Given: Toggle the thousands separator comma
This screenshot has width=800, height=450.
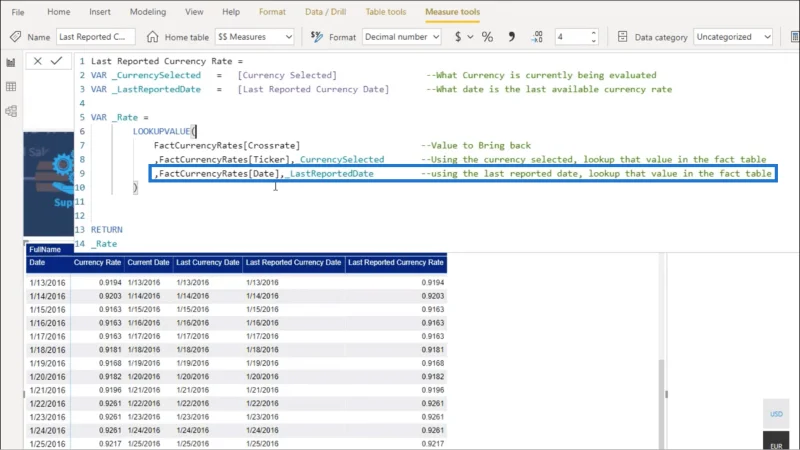Looking at the screenshot, I should point(511,37).
